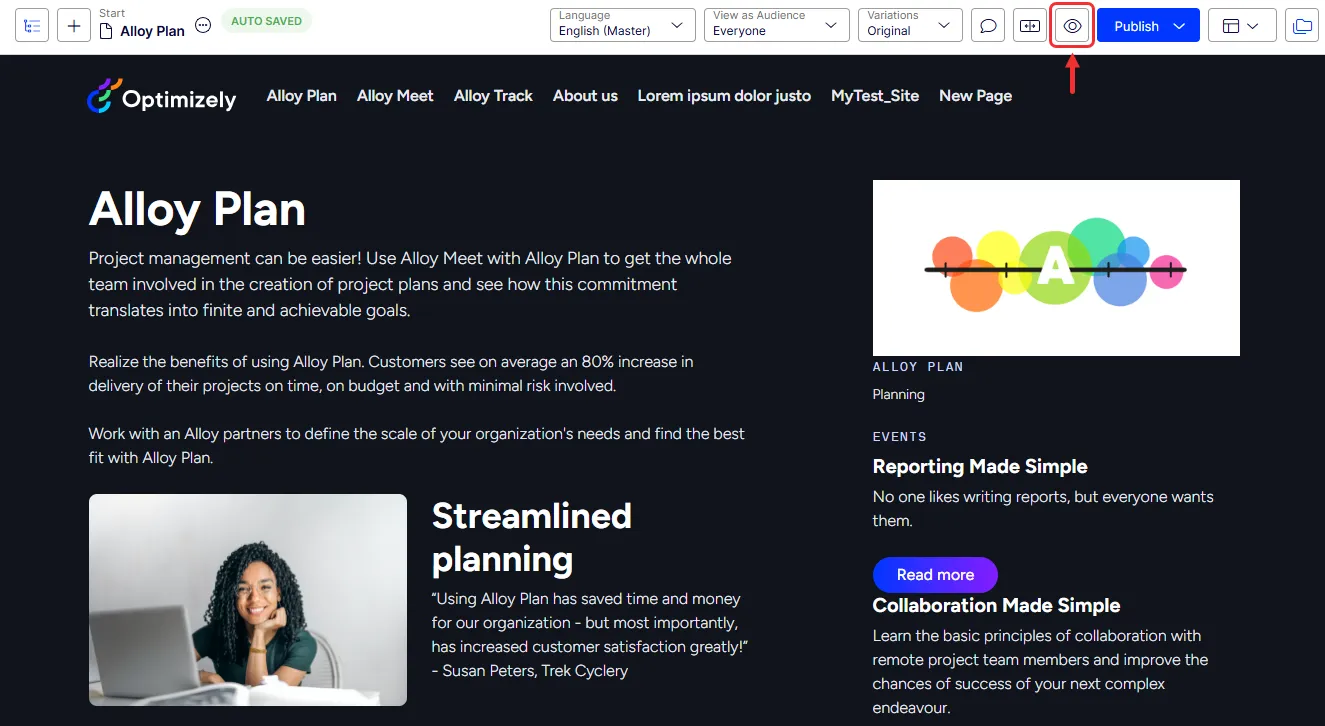Screen dimensions: 1325x726
Task: Click the page document icon beside Alloy Plan
Action: [x=107, y=31]
